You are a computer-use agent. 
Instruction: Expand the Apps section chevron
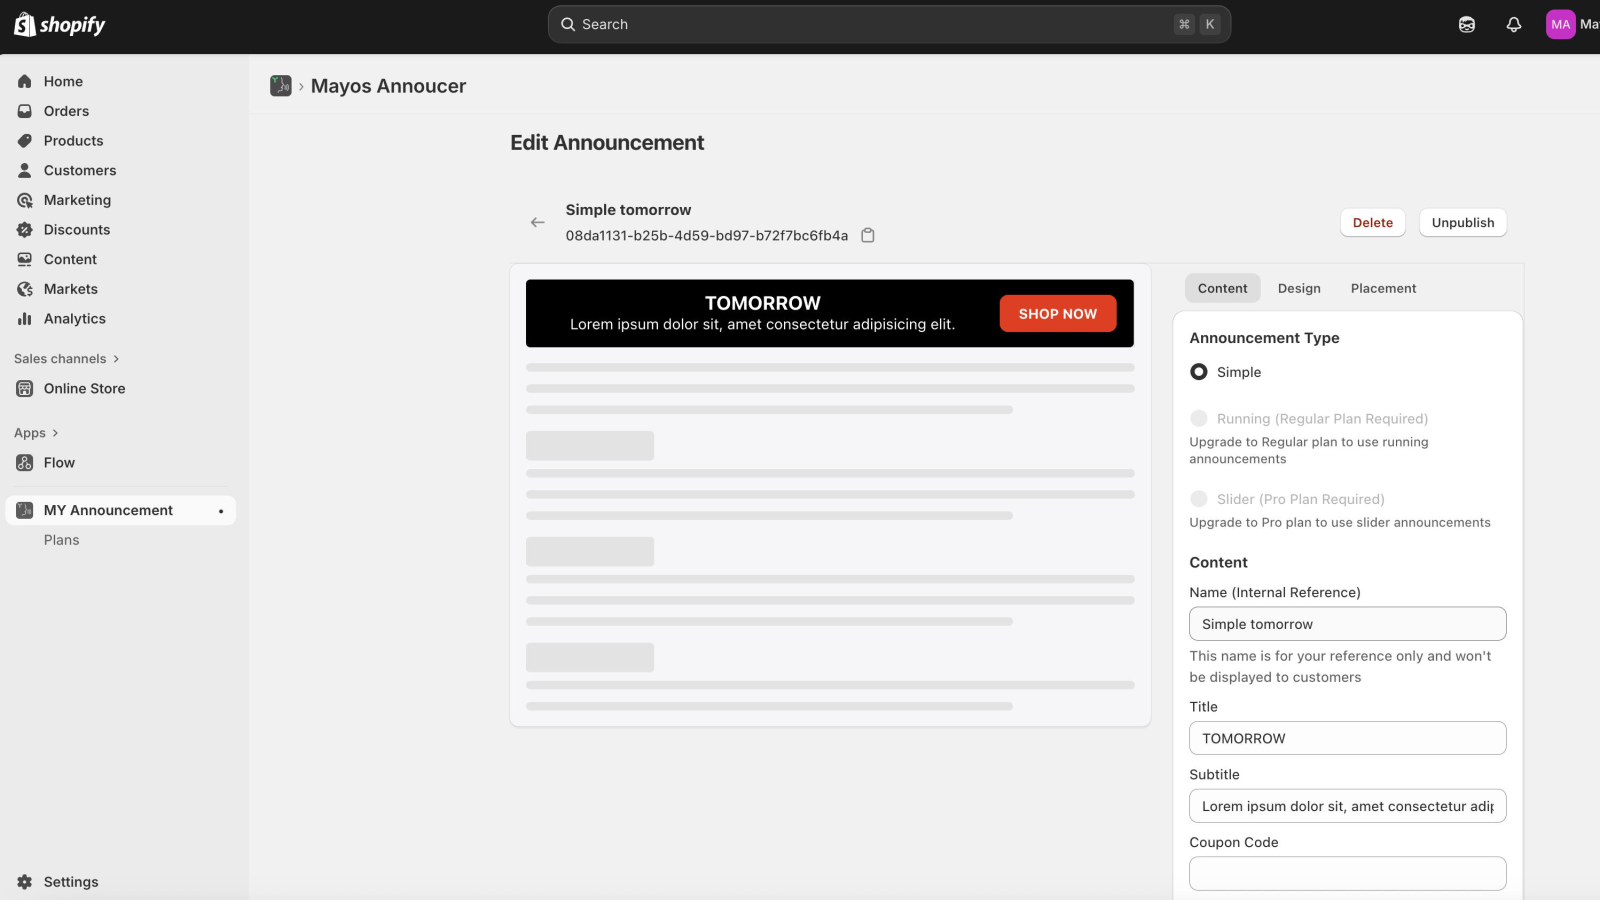(55, 433)
